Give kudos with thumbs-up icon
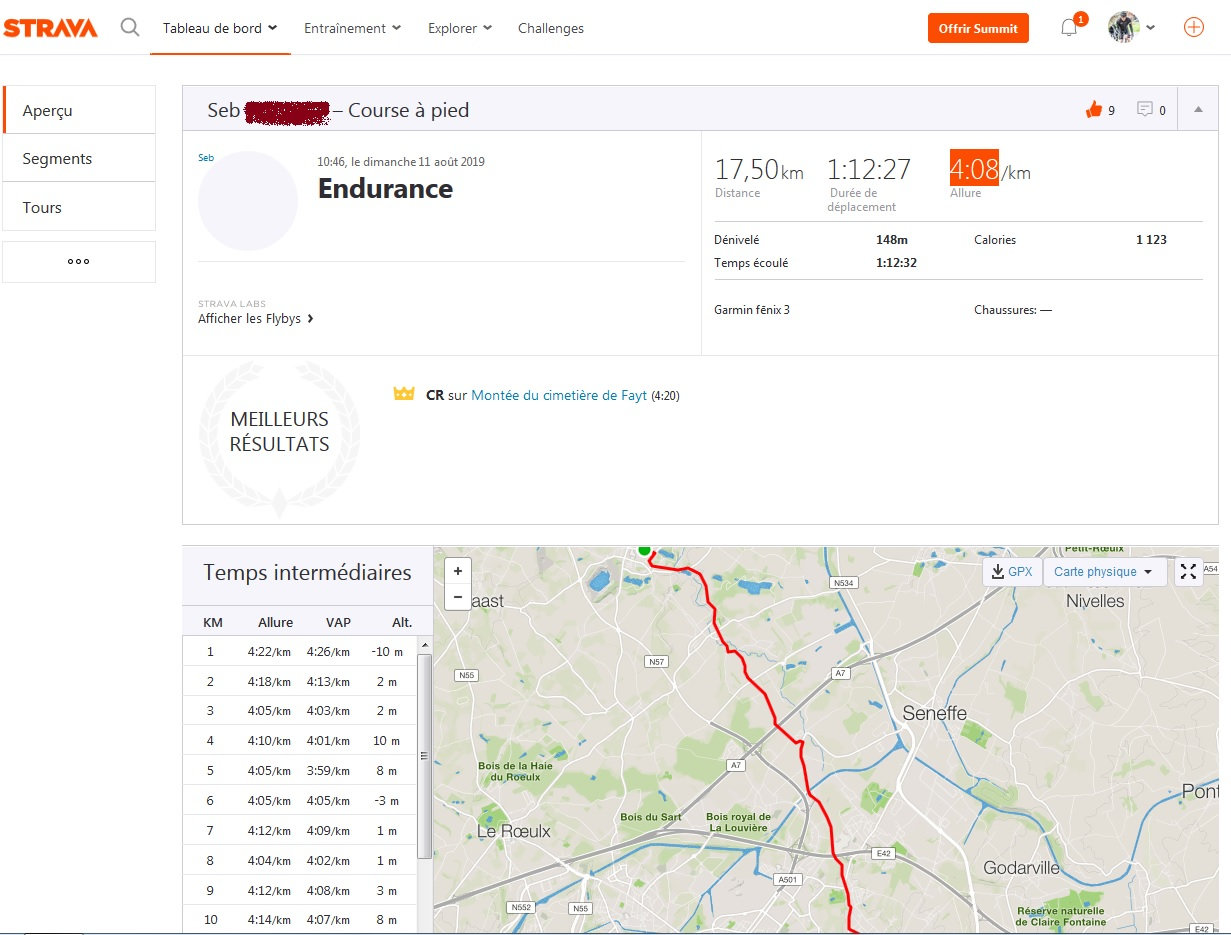 pyautogui.click(x=1094, y=110)
